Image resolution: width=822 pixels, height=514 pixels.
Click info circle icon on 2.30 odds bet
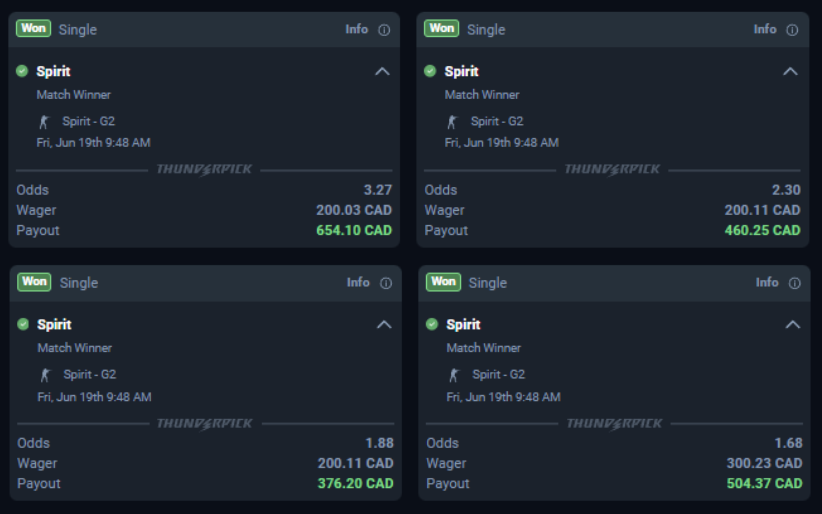click(x=792, y=30)
